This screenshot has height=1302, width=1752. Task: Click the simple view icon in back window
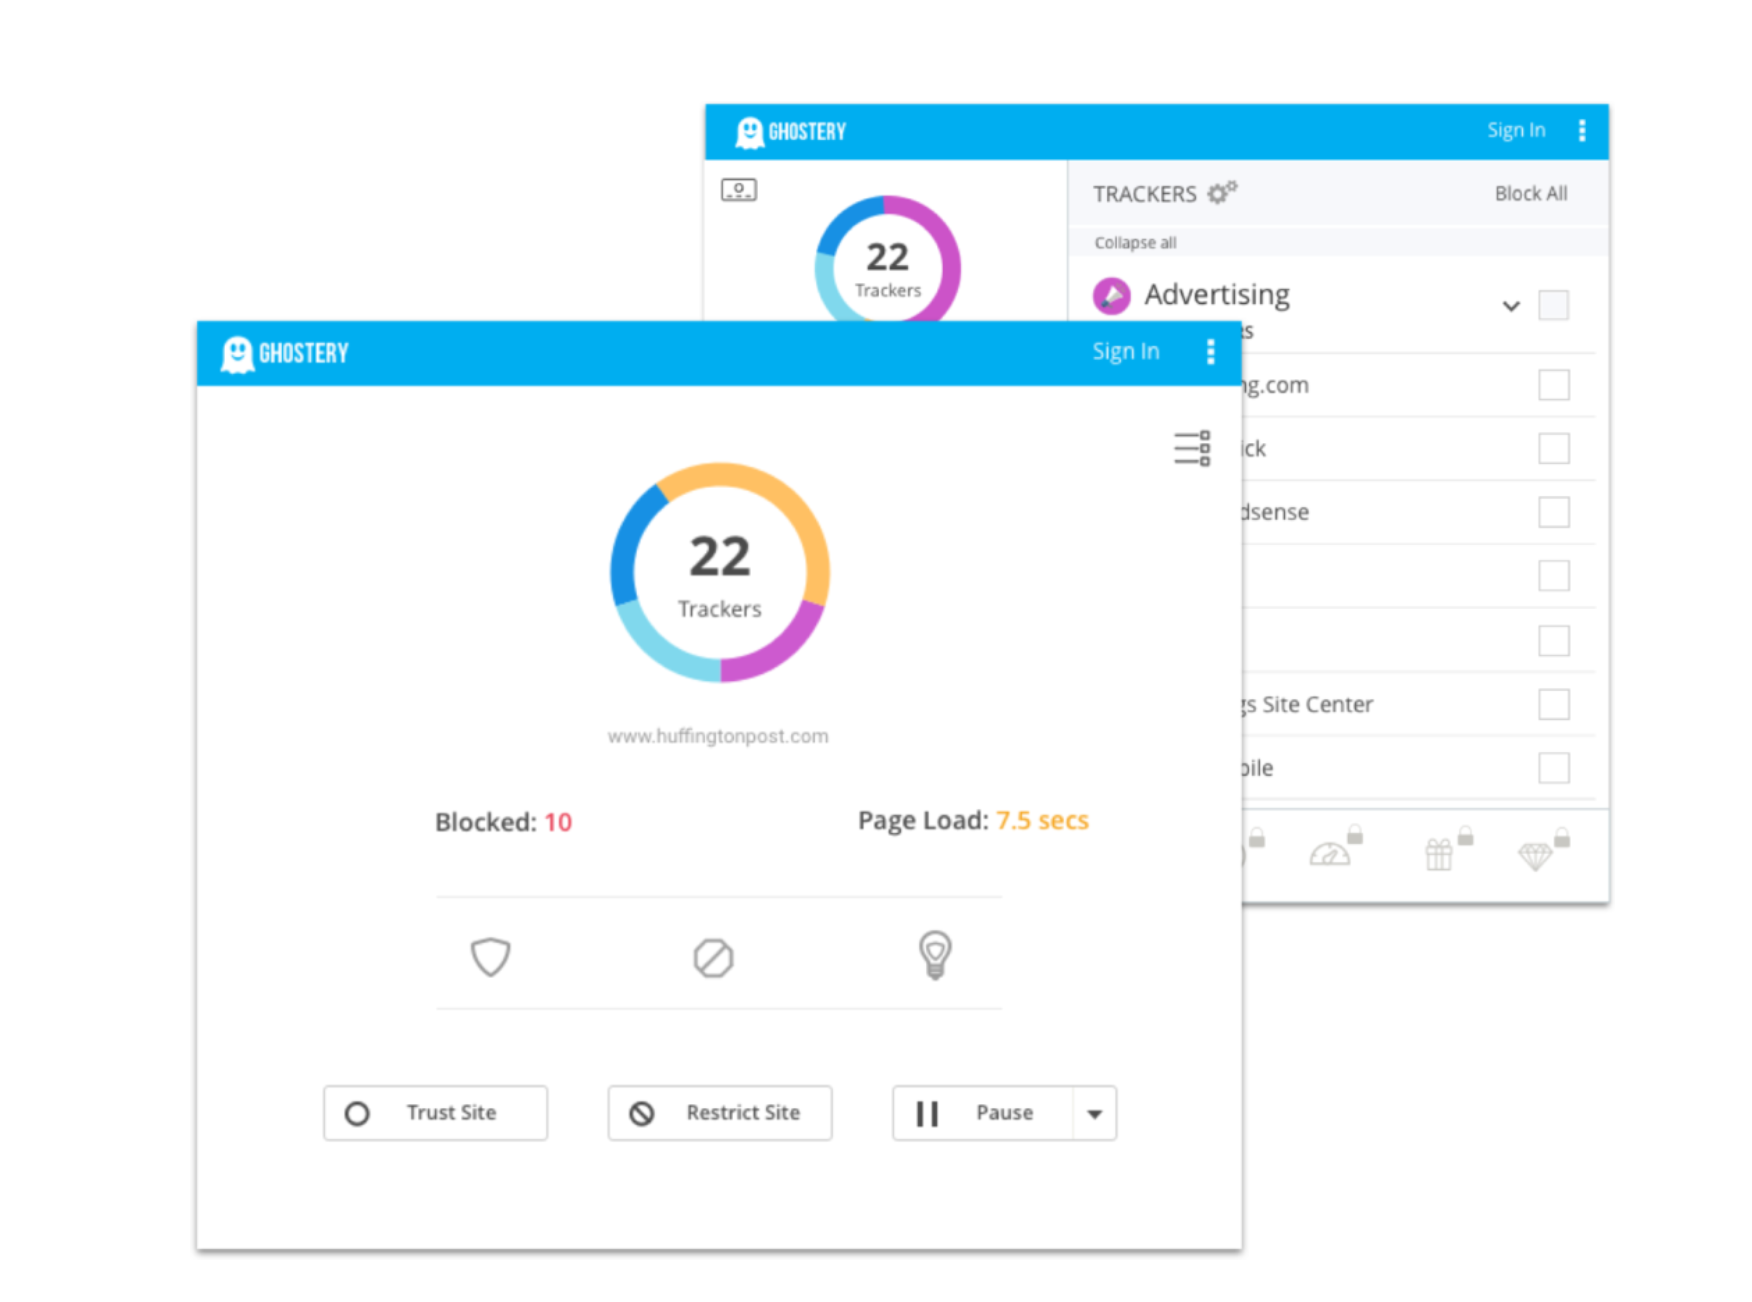point(739,189)
